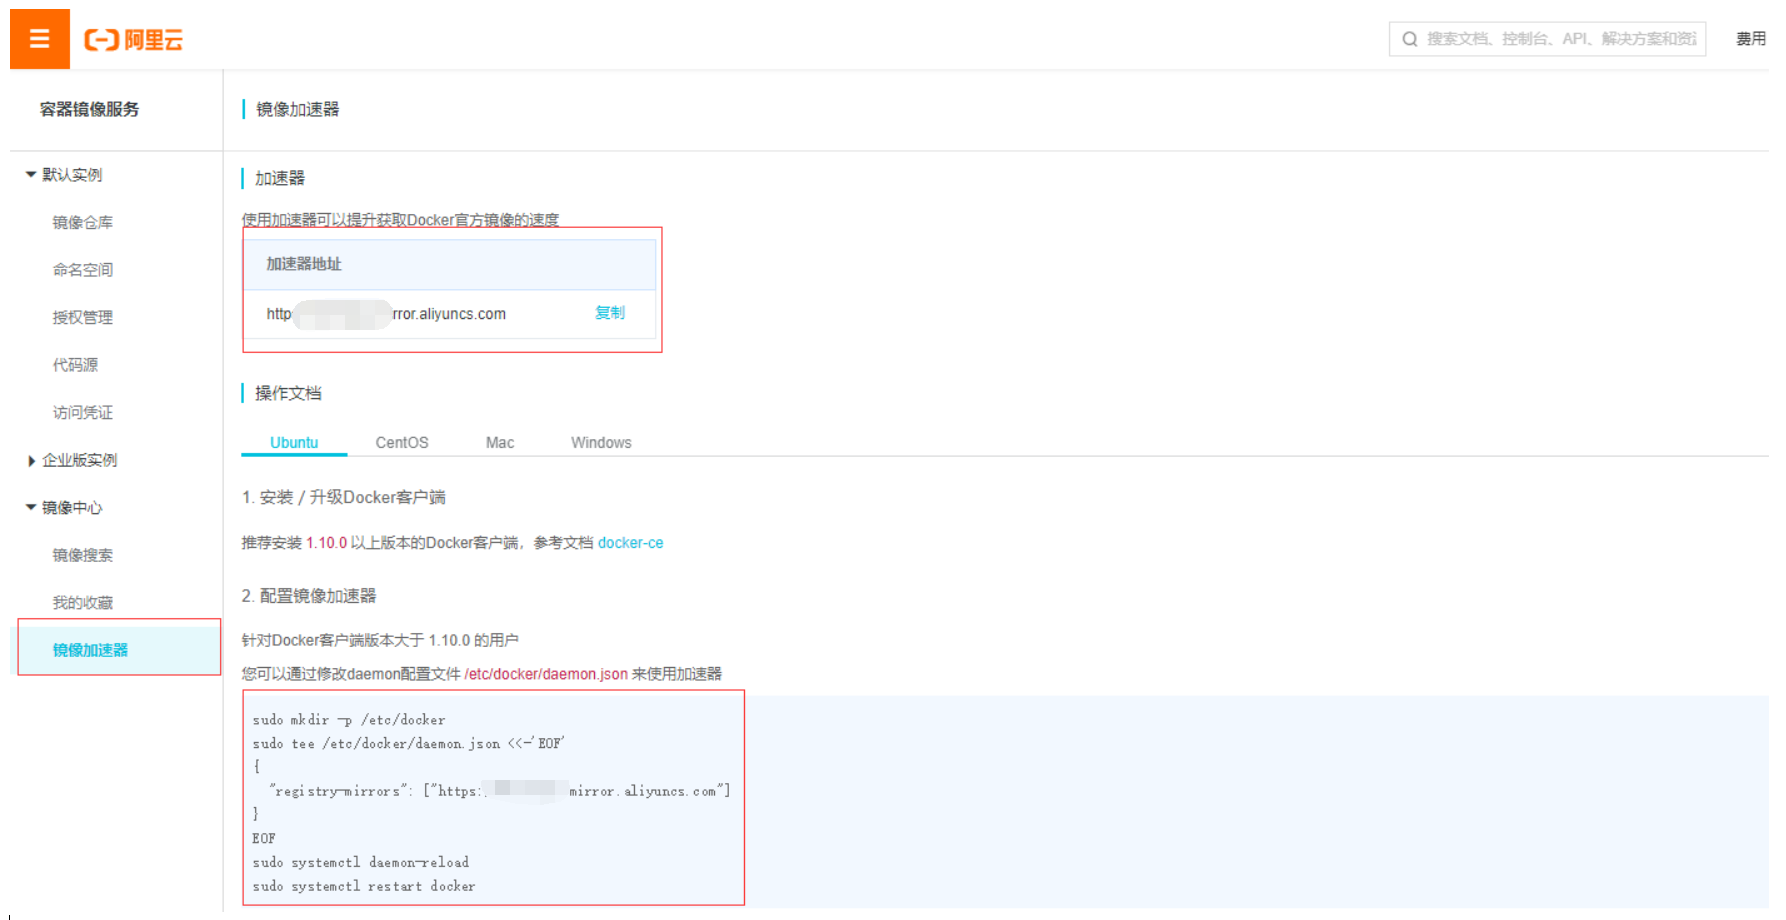Click the '2. 配置镜像加速器' heading

click(x=309, y=596)
